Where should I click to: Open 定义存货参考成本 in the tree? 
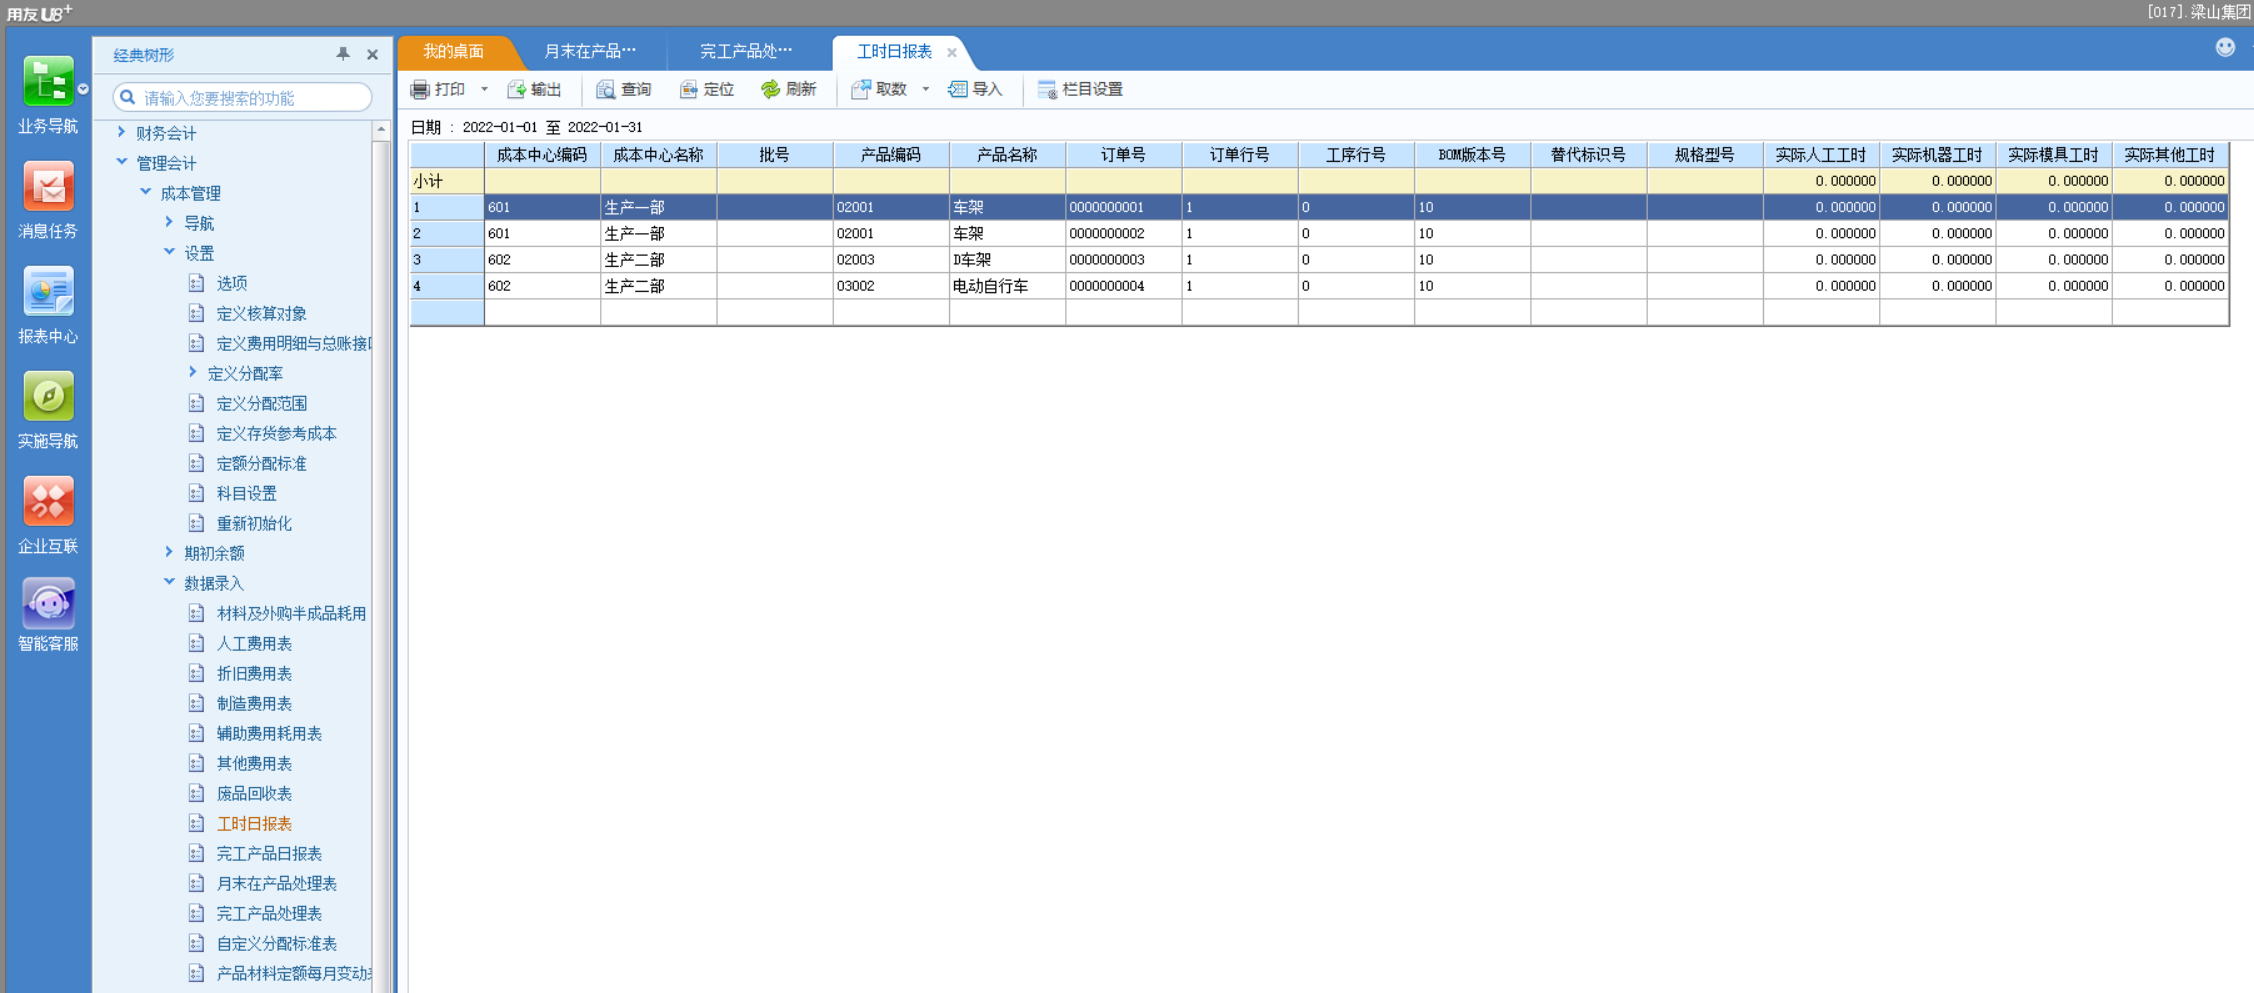click(x=277, y=433)
